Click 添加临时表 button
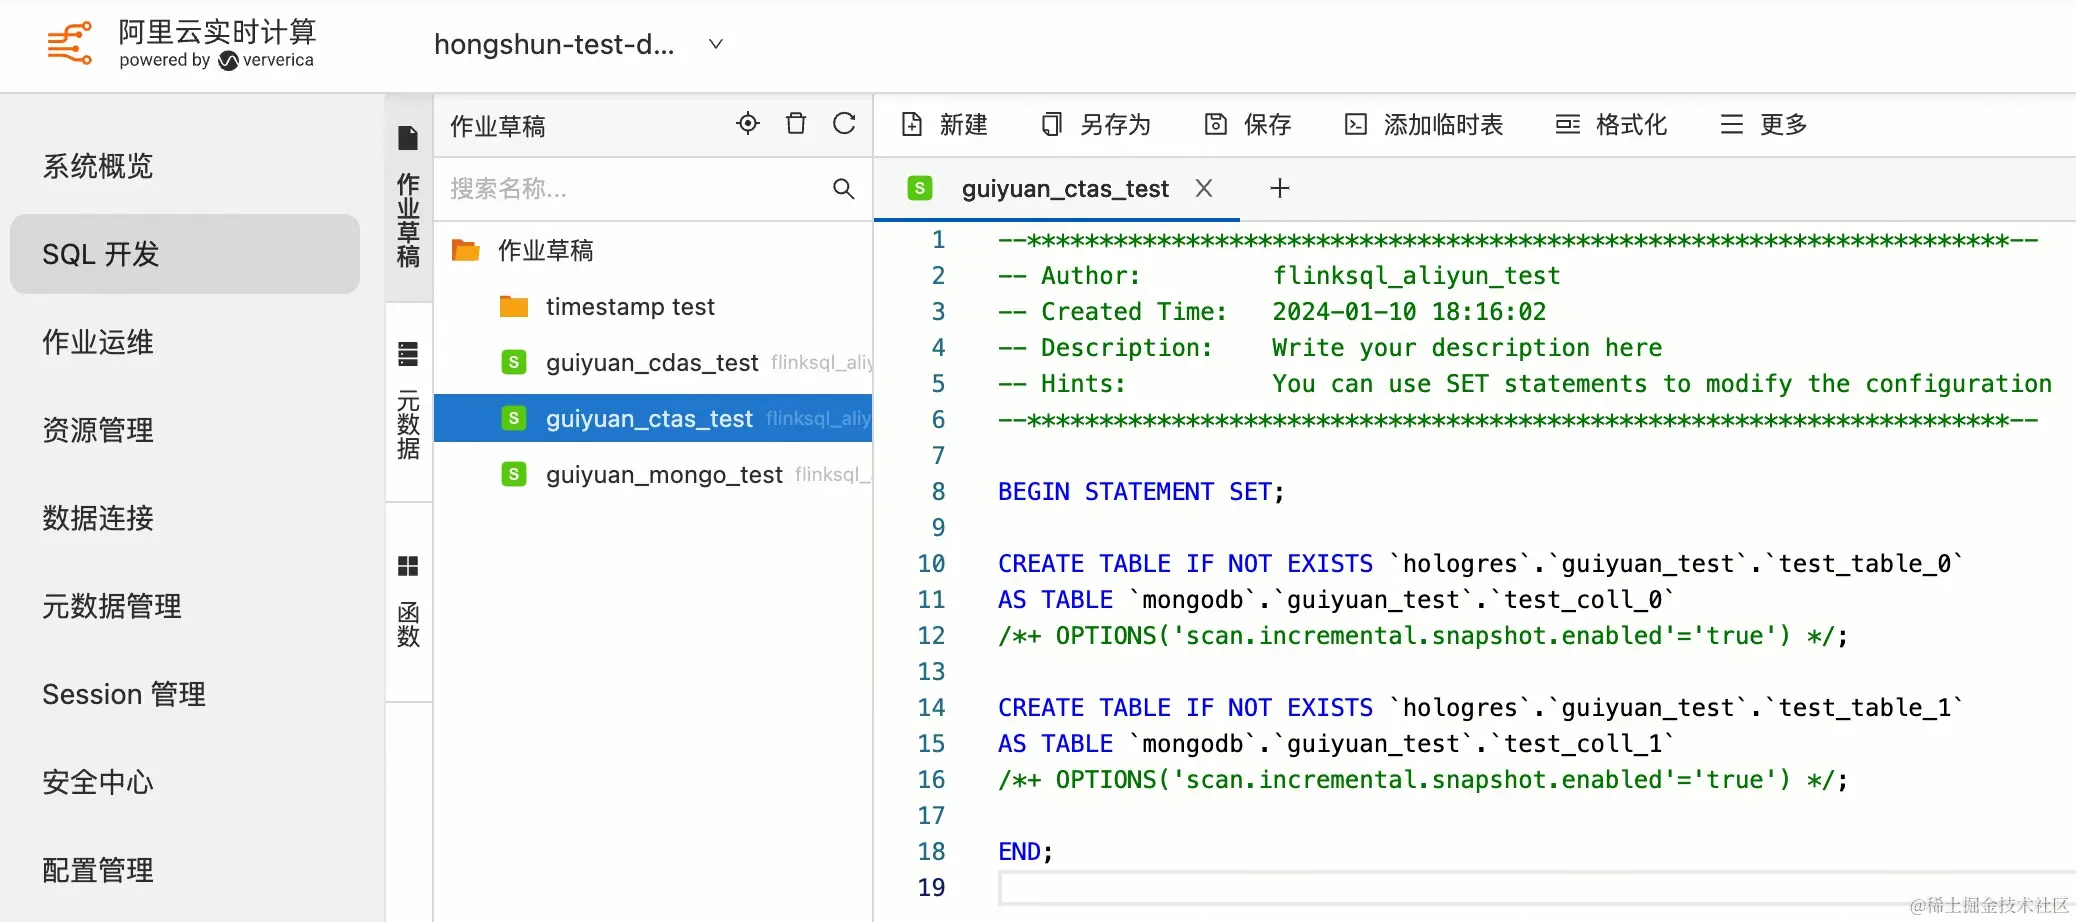 click(x=1424, y=124)
